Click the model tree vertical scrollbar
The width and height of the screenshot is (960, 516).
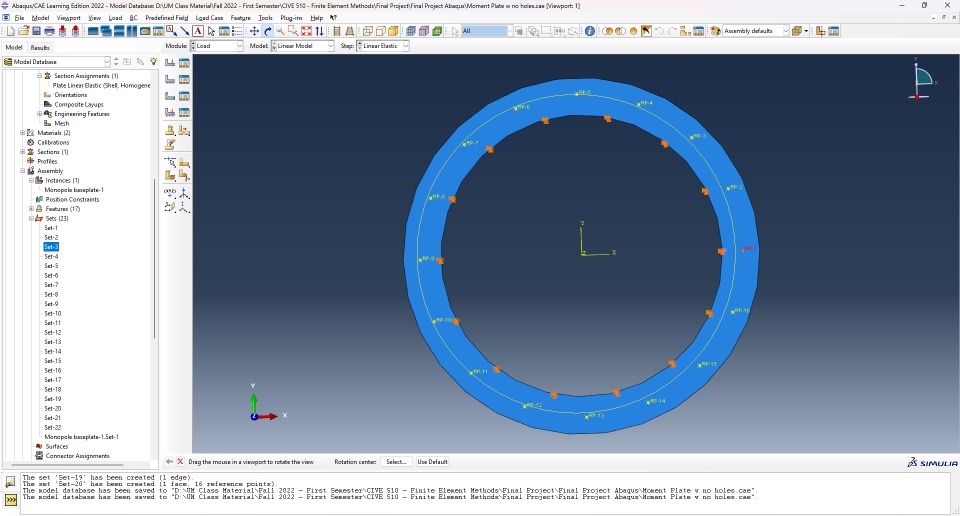point(154,257)
